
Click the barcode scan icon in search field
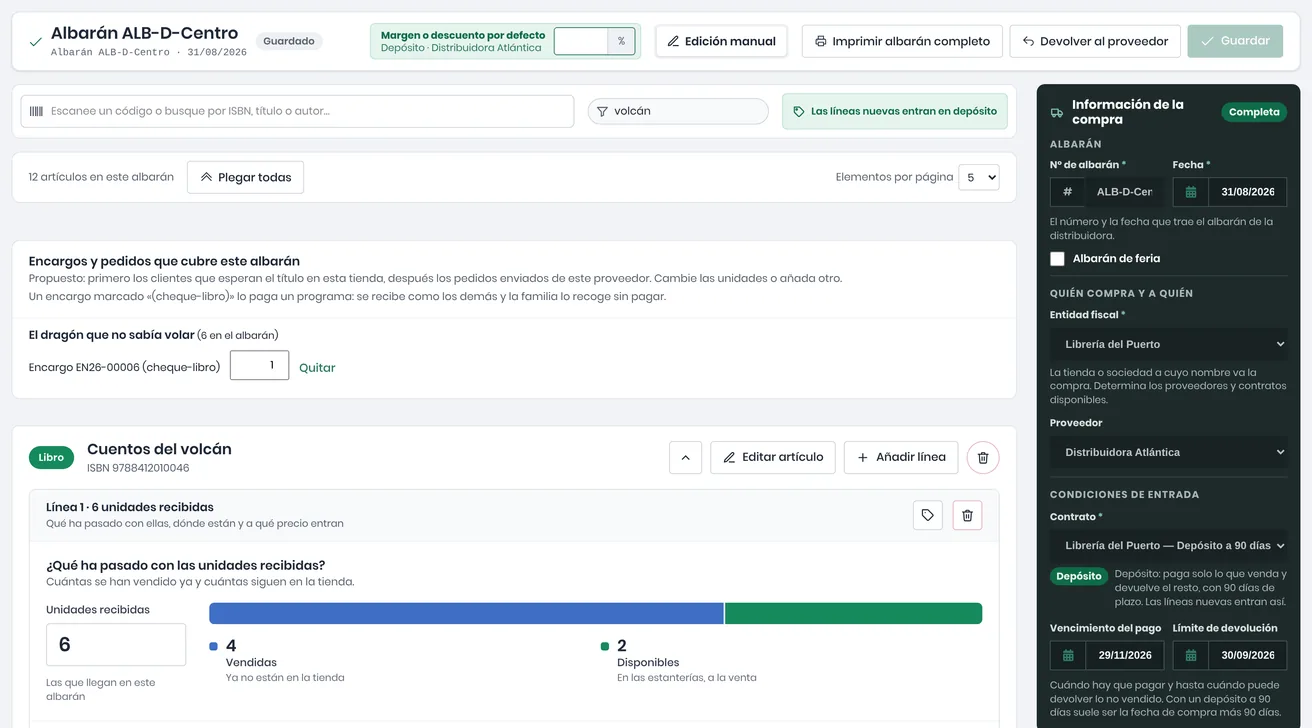pos(36,111)
